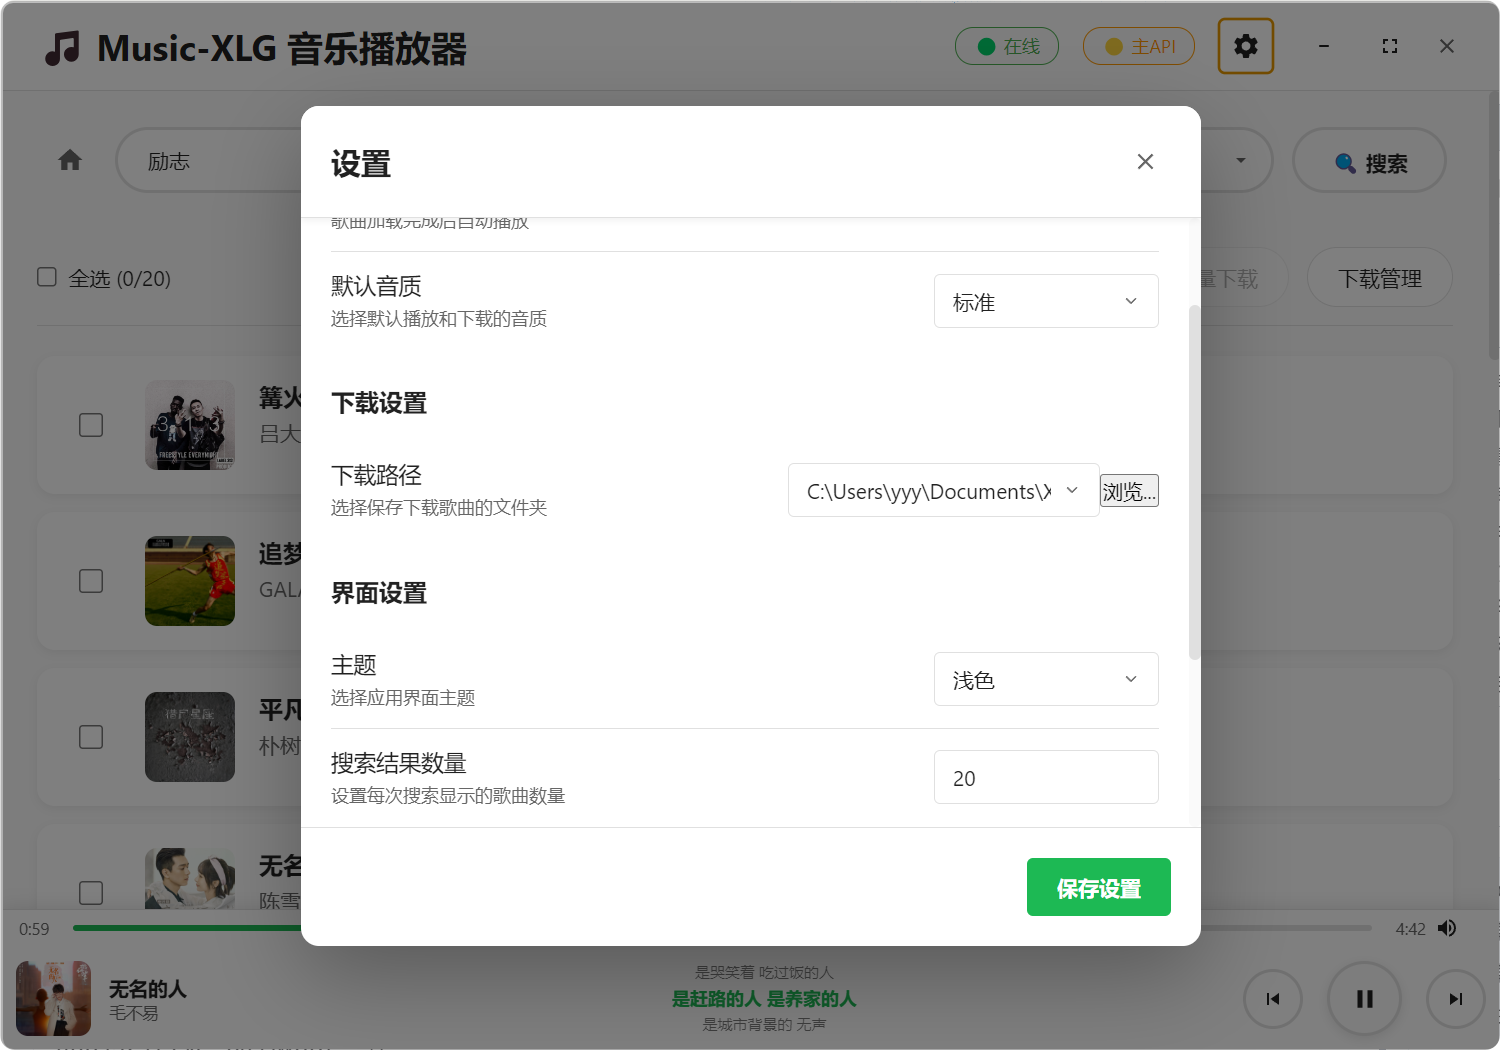Click the music note app logo
Image resolution: width=1500 pixels, height=1050 pixels.
[62, 48]
